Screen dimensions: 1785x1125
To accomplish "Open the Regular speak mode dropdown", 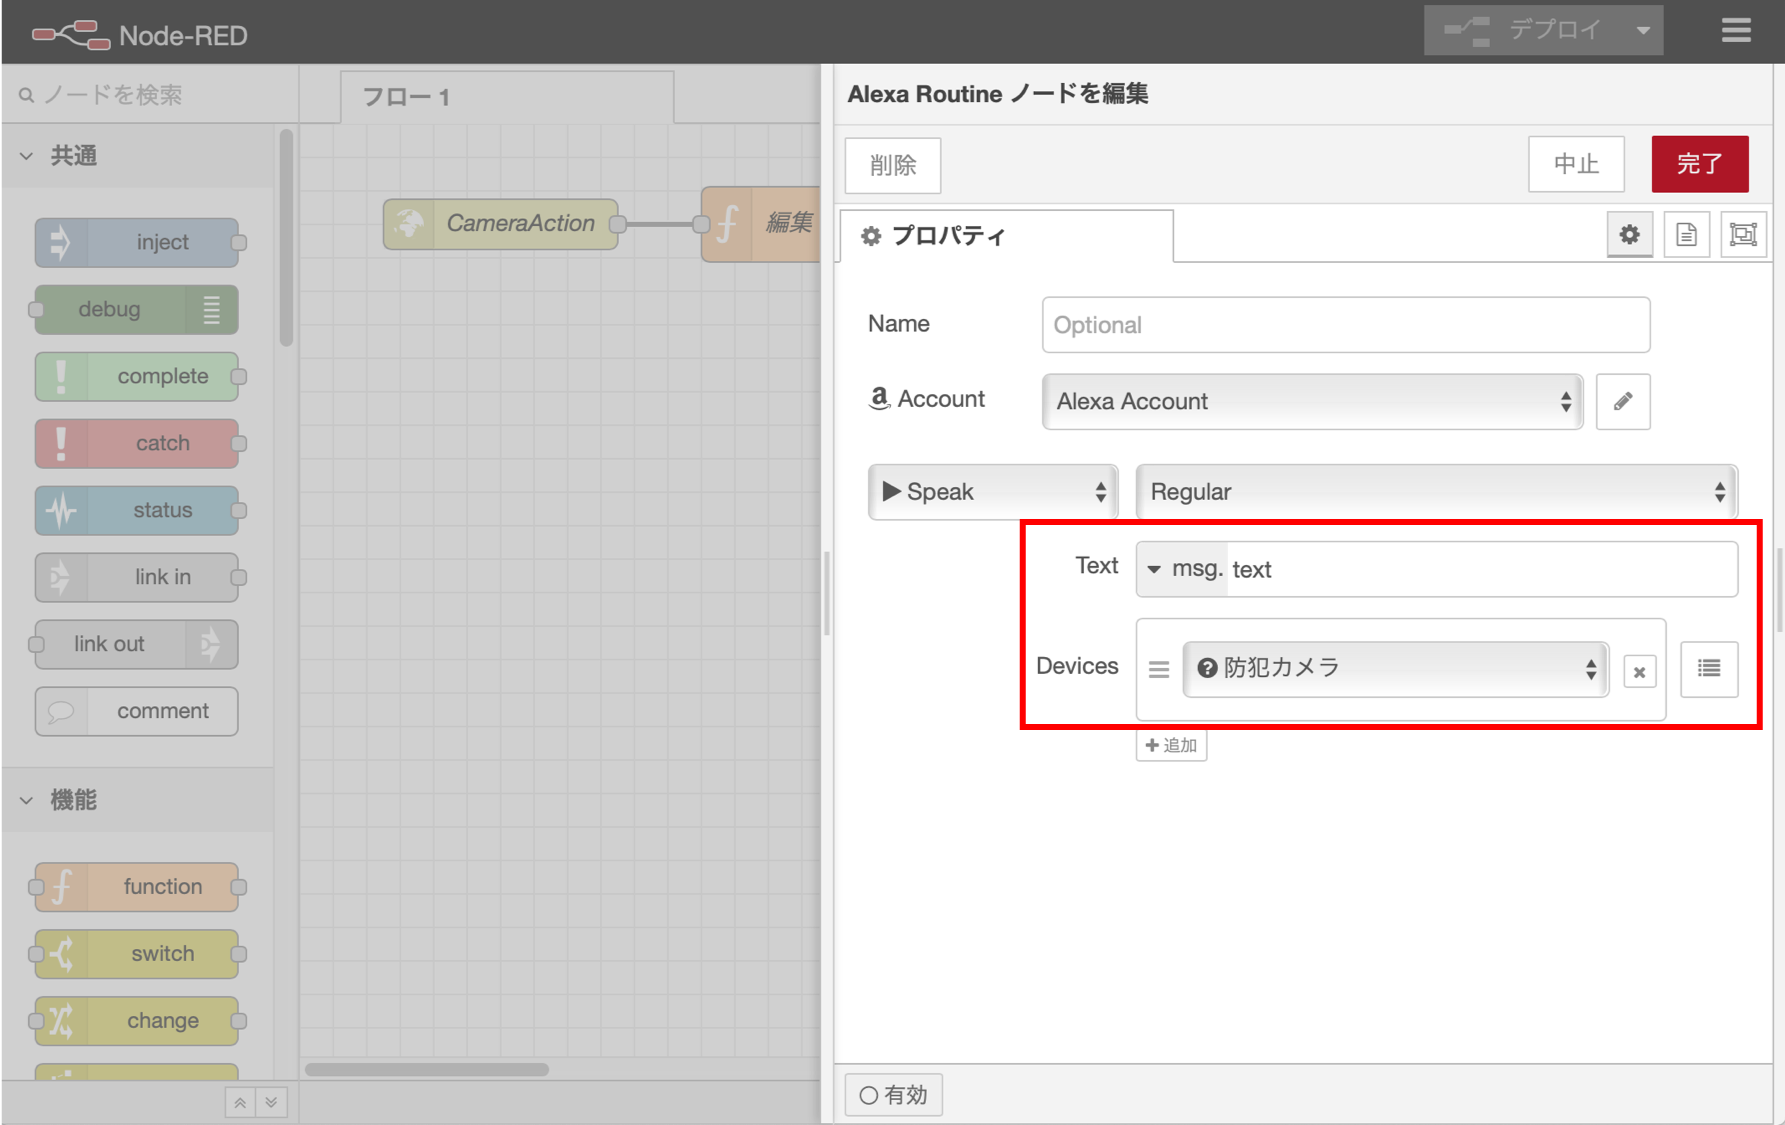I will (x=1437, y=492).
